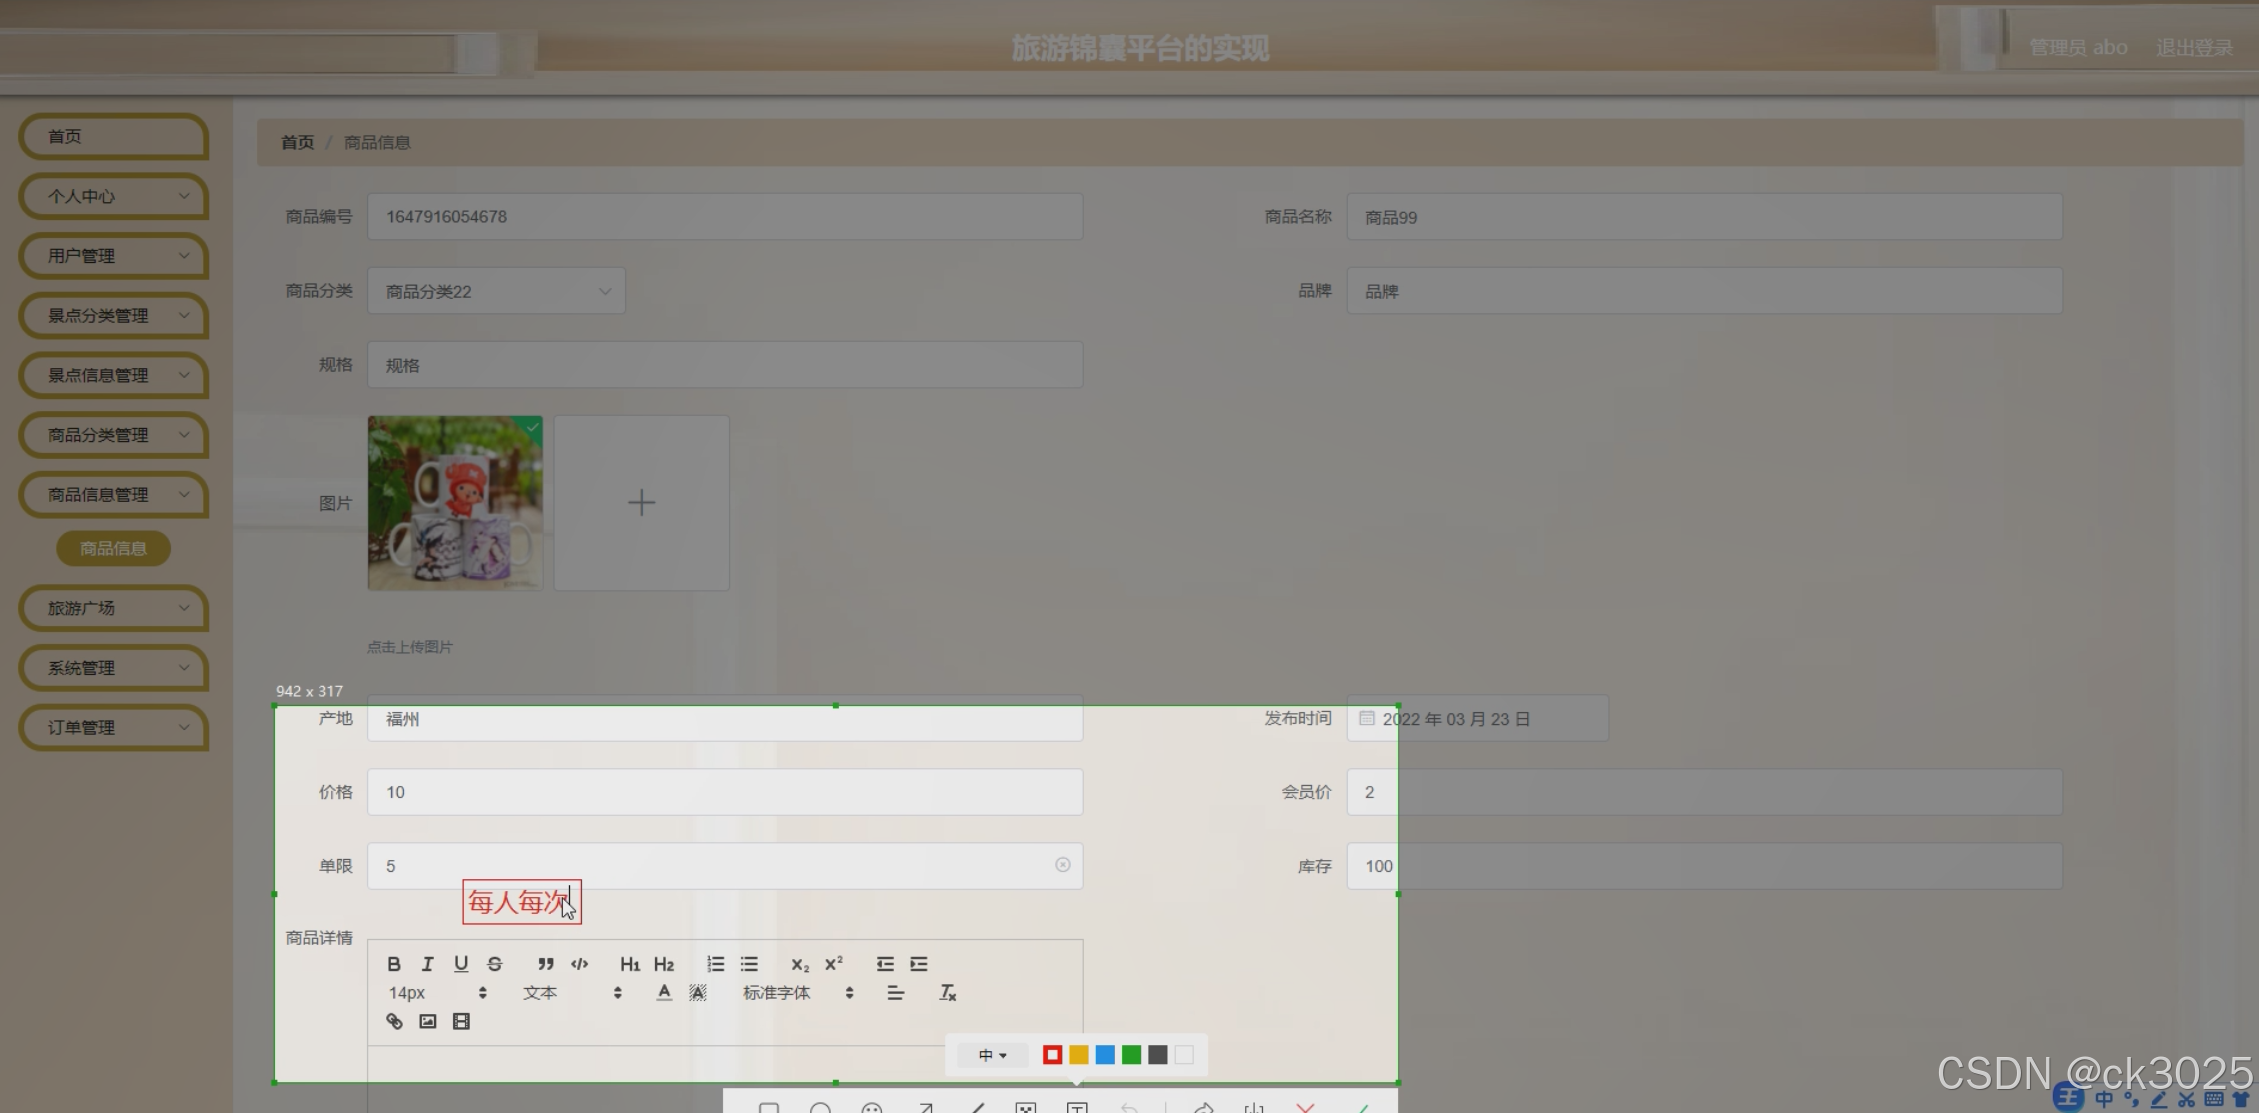Toggle subscript formatting
This screenshot has height=1113, width=2259.
799,964
